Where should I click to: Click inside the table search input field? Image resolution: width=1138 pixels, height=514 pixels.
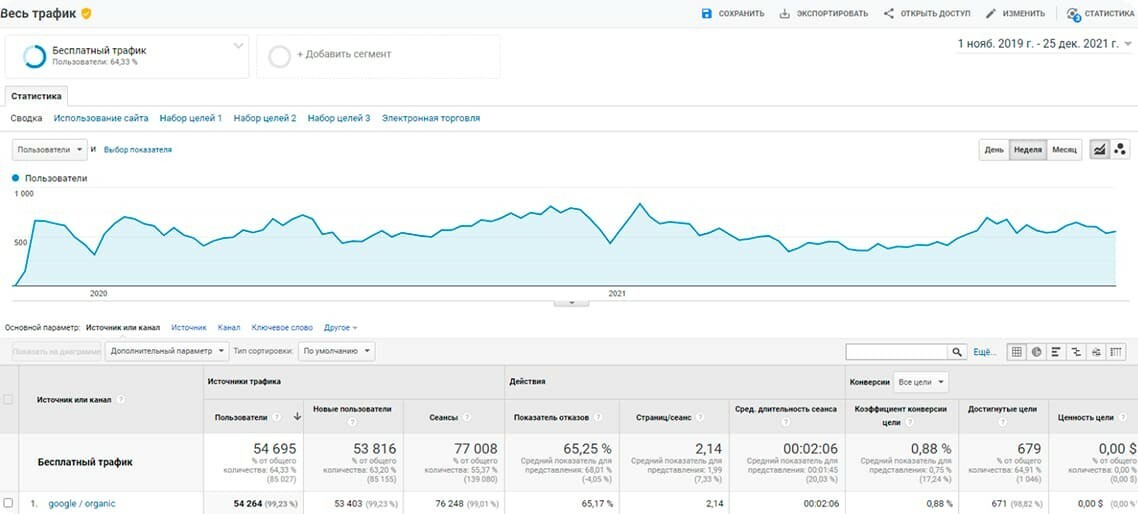point(896,352)
